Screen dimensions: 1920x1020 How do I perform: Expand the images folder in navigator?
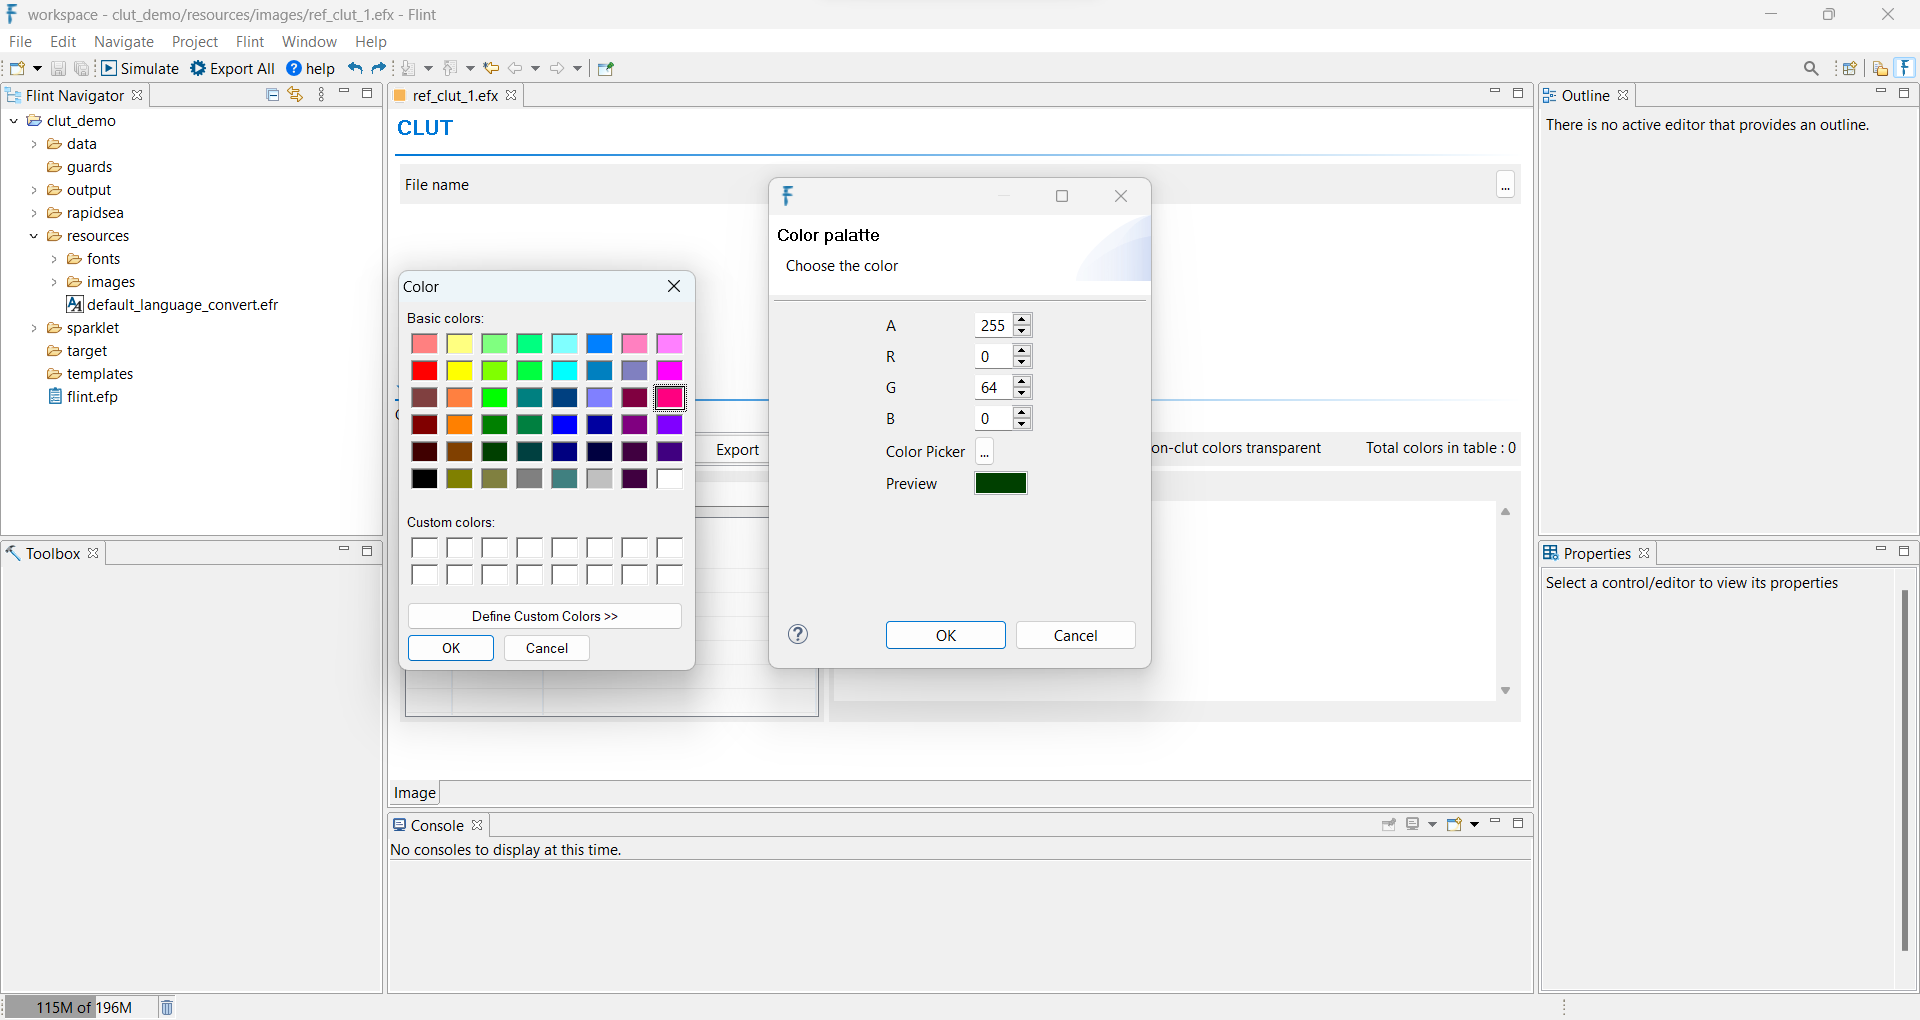54,282
